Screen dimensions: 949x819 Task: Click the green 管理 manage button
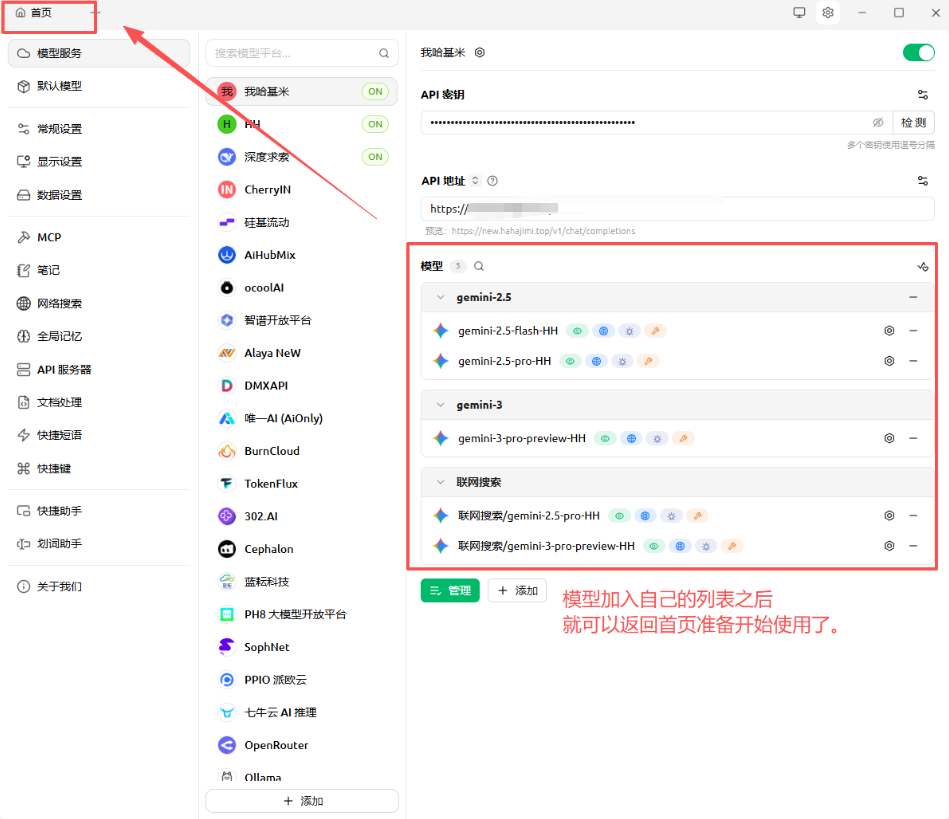[450, 591]
